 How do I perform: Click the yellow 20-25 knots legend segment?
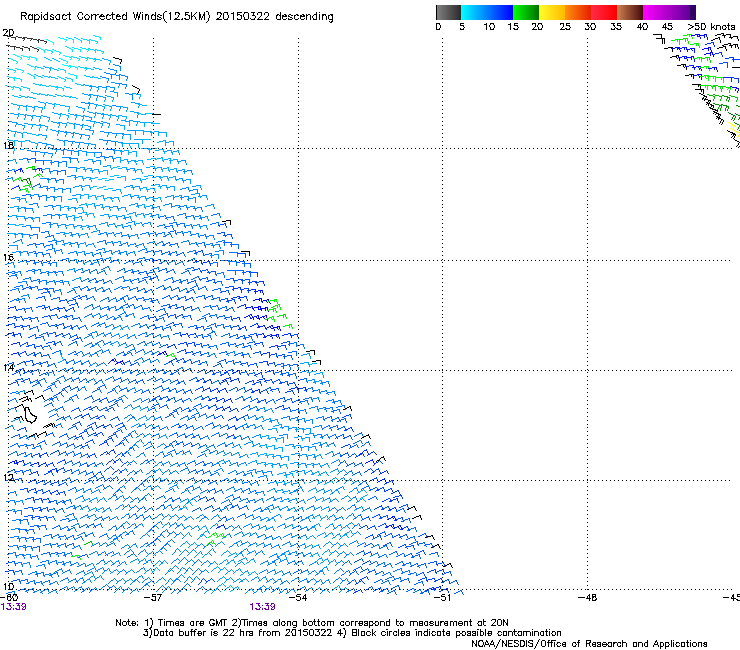pos(552,12)
